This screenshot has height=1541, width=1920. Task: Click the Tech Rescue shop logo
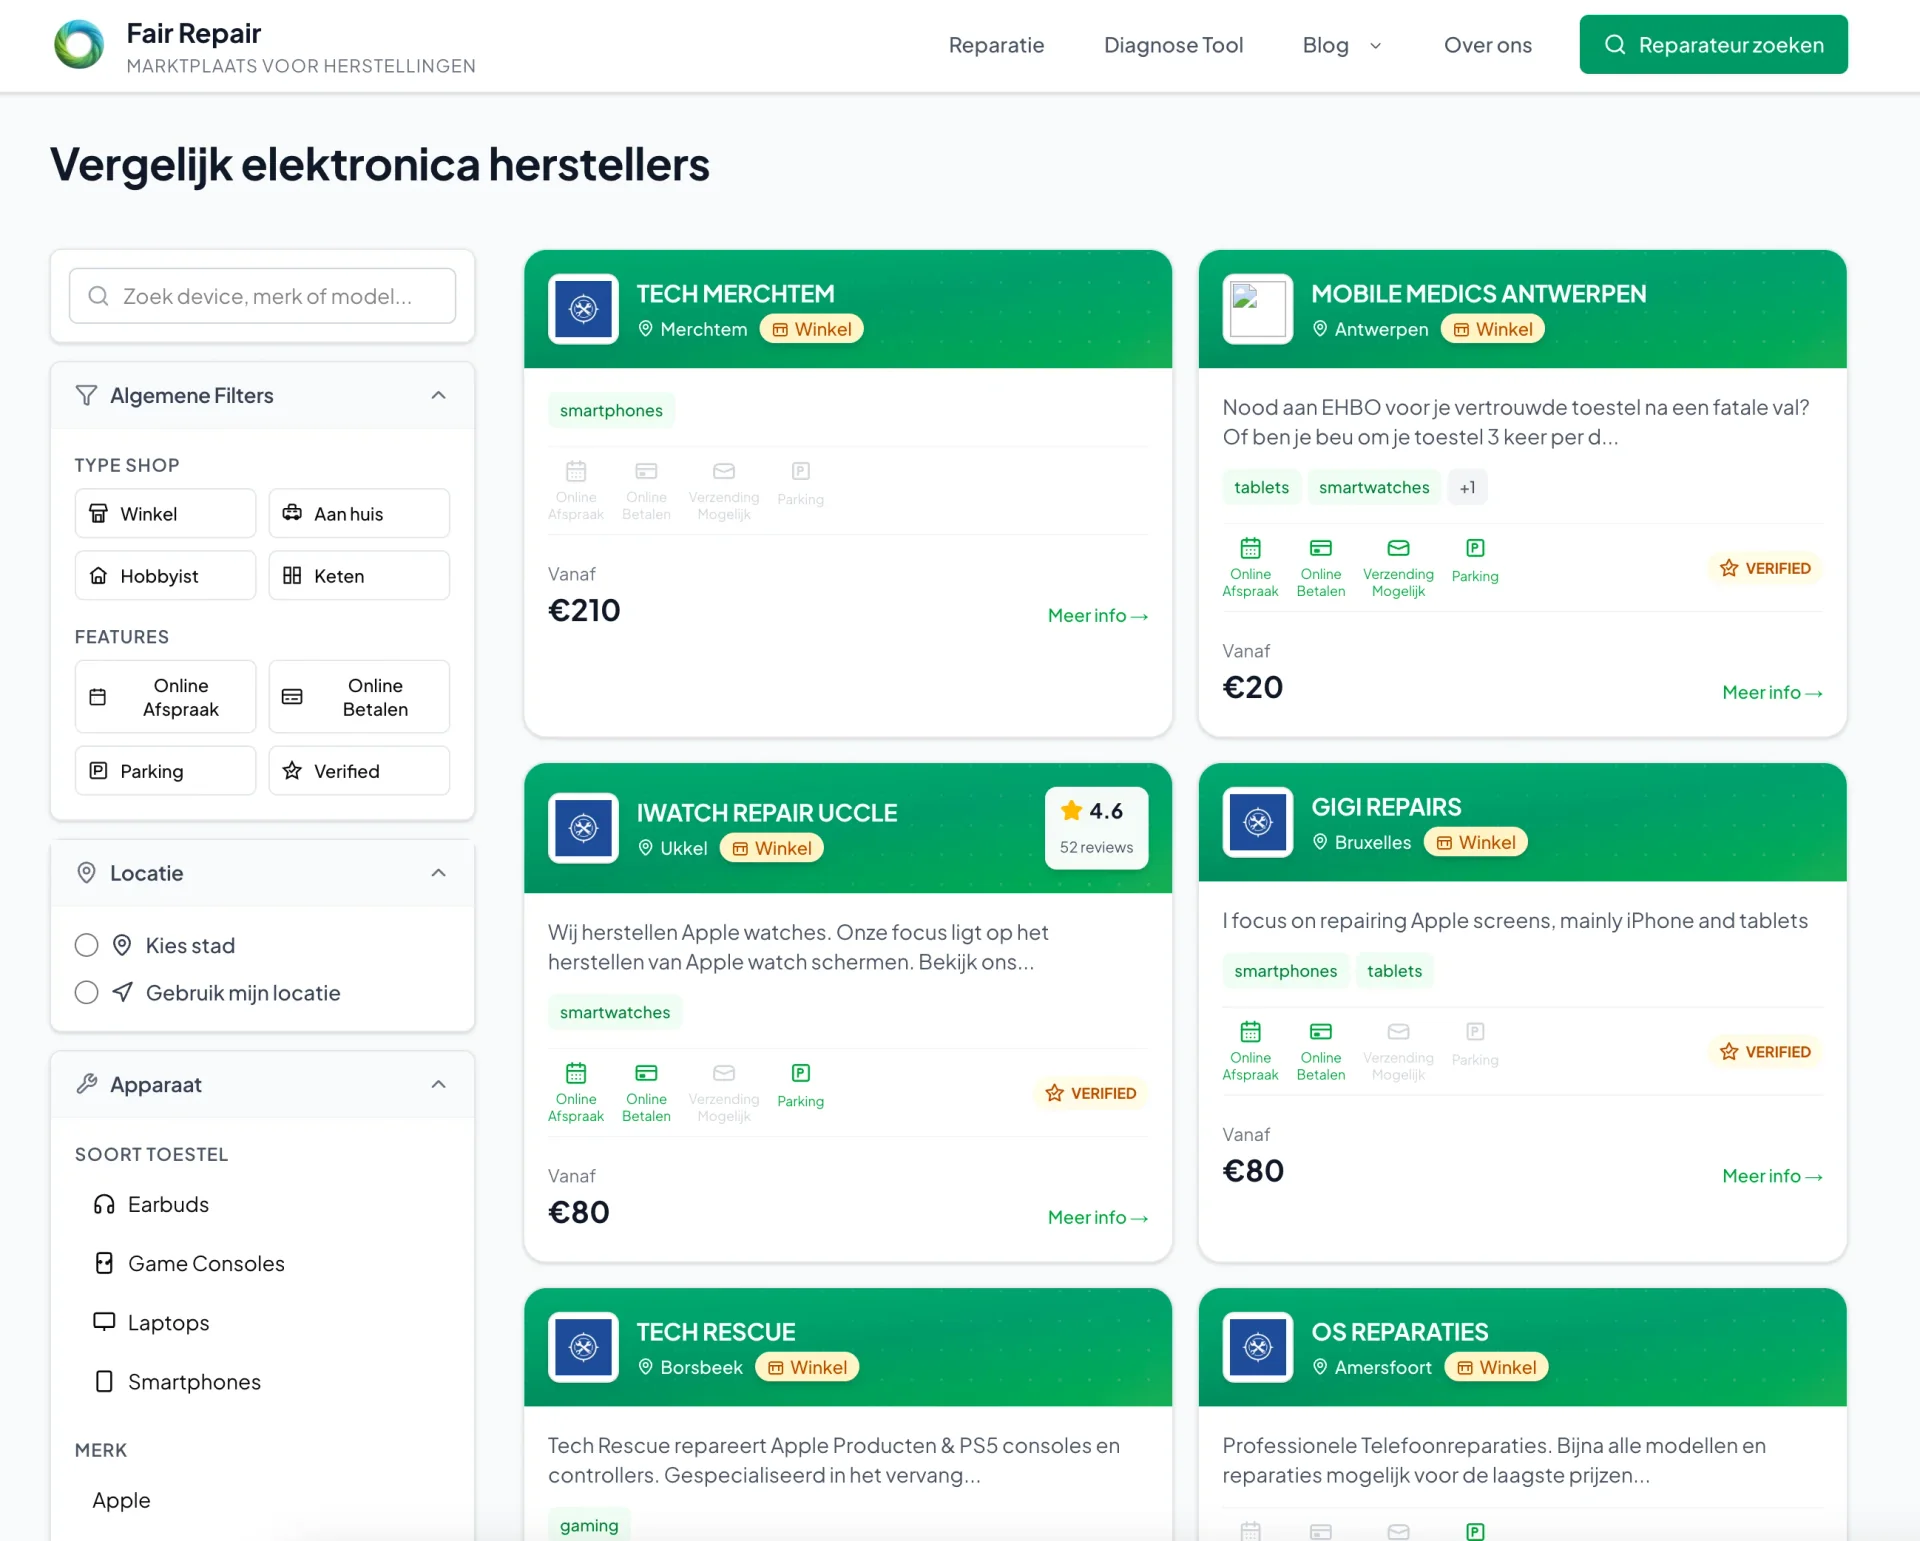(x=583, y=1347)
